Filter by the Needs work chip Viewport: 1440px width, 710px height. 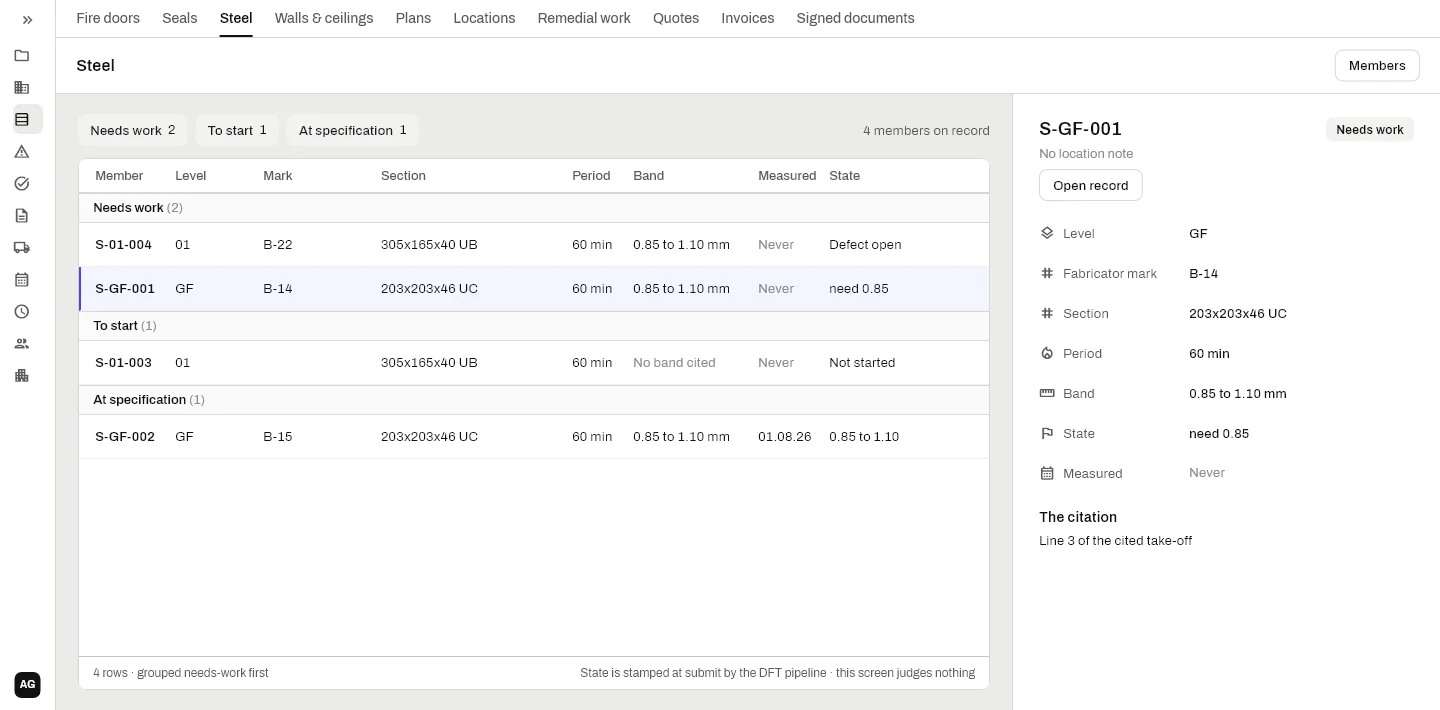coord(133,130)
